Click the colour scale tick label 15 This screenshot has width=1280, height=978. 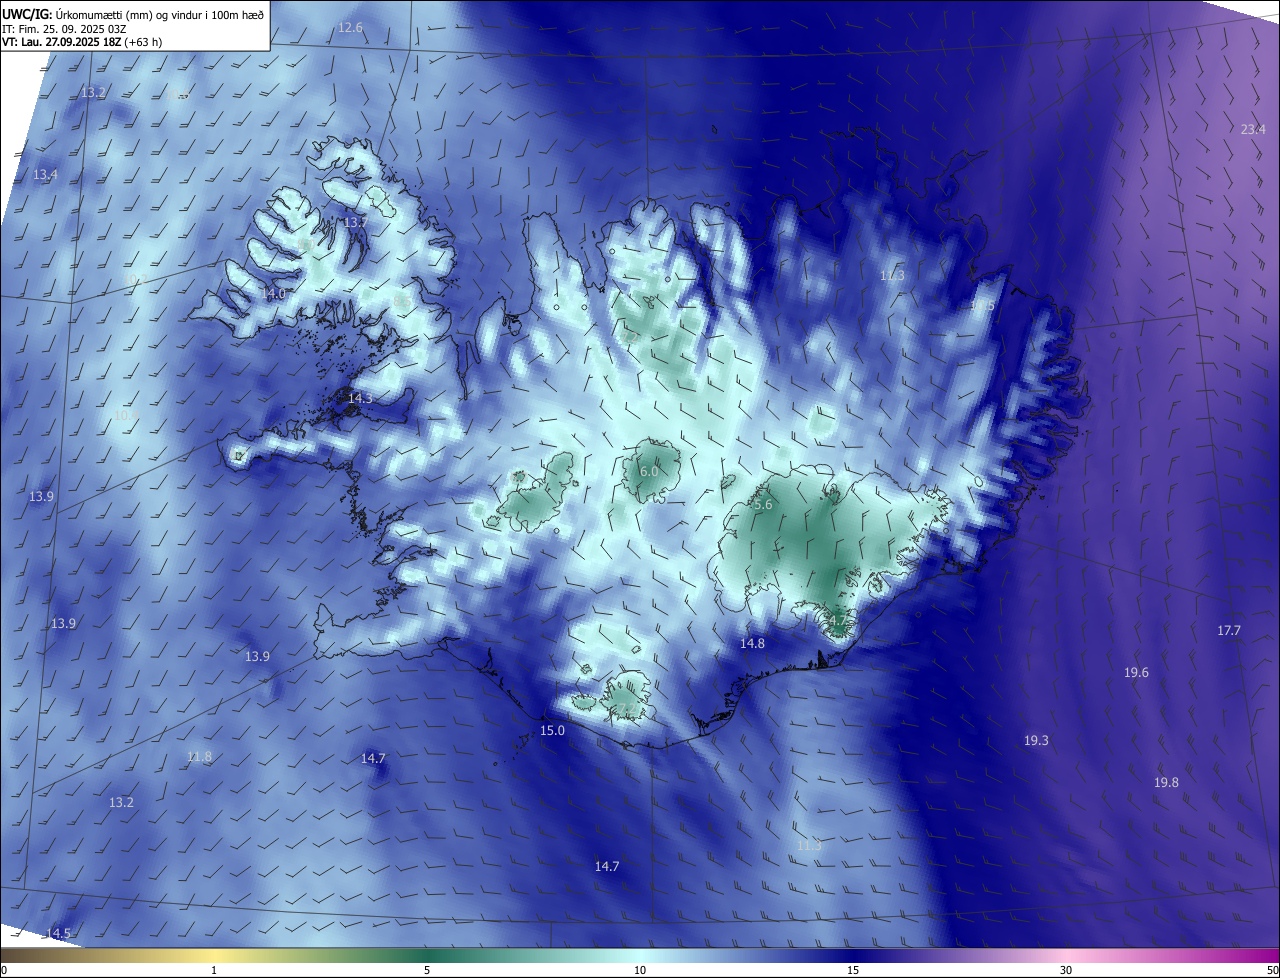(853, 971)
